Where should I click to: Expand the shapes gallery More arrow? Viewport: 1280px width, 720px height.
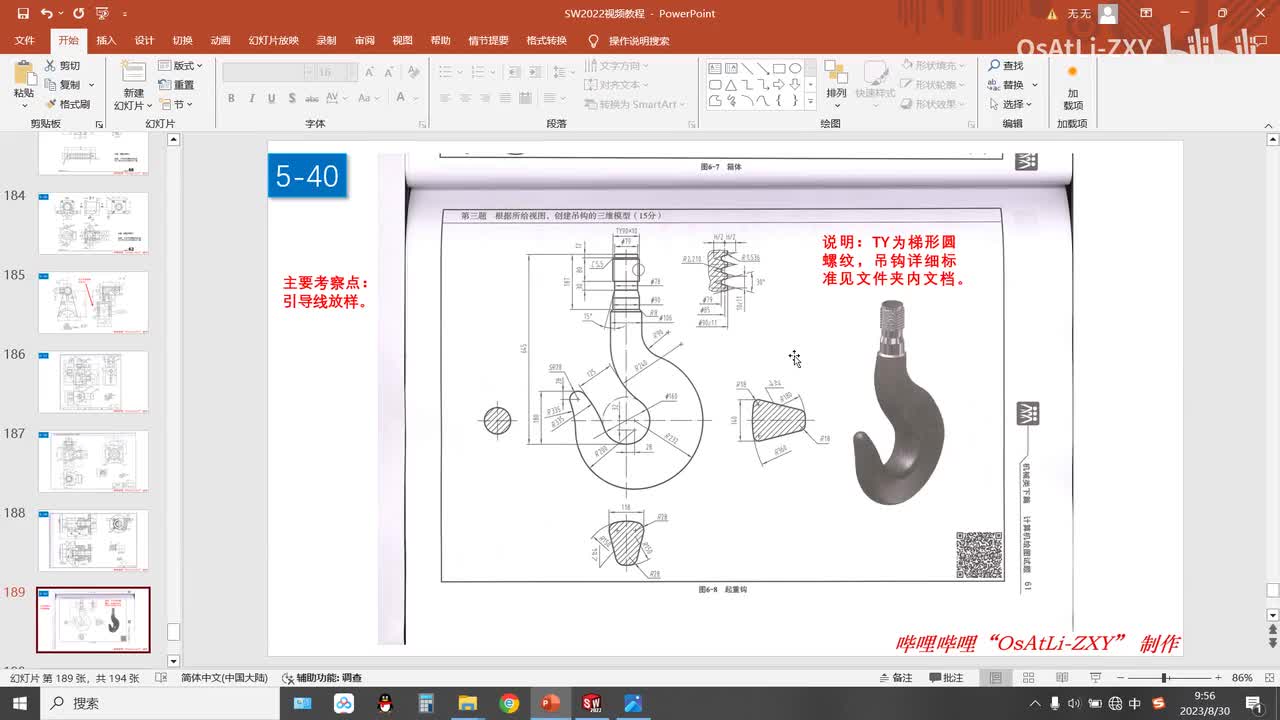[811, 101]
